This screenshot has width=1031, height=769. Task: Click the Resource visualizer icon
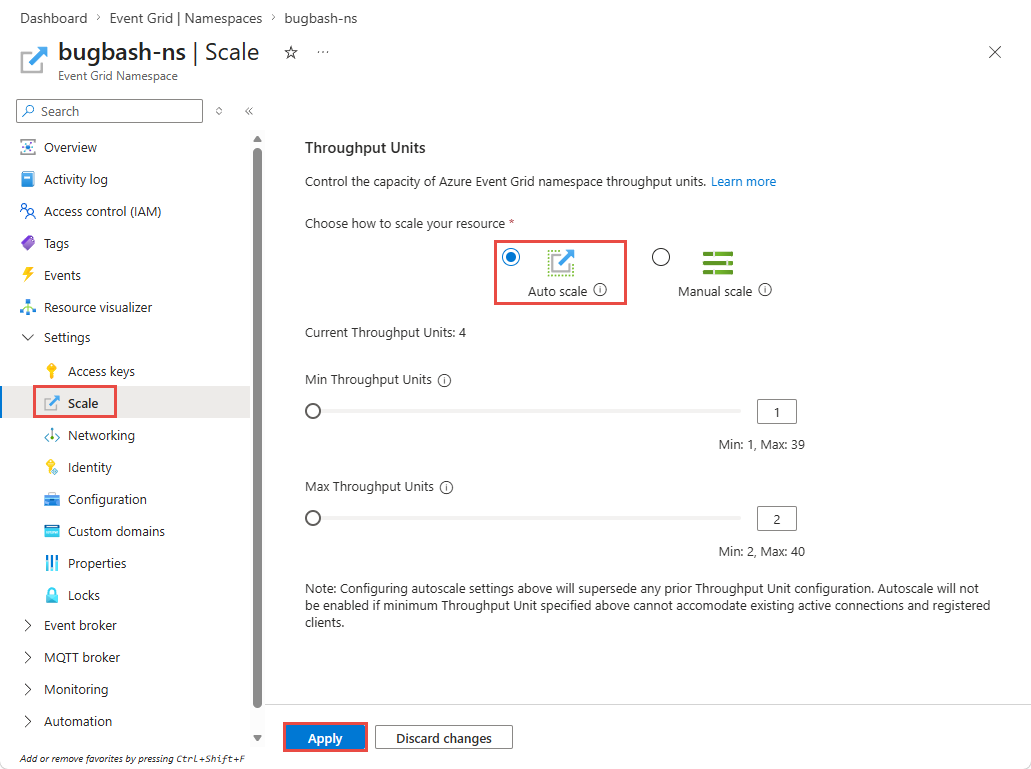[x=28, y=307]
